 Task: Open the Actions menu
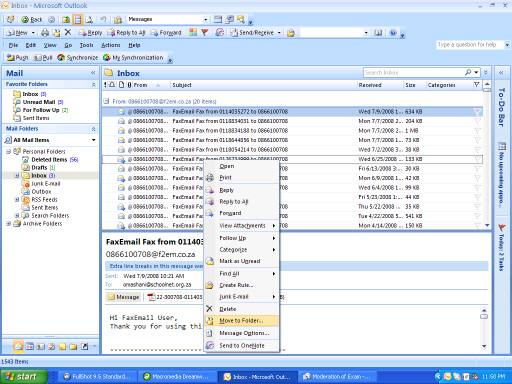click(111, 45)
